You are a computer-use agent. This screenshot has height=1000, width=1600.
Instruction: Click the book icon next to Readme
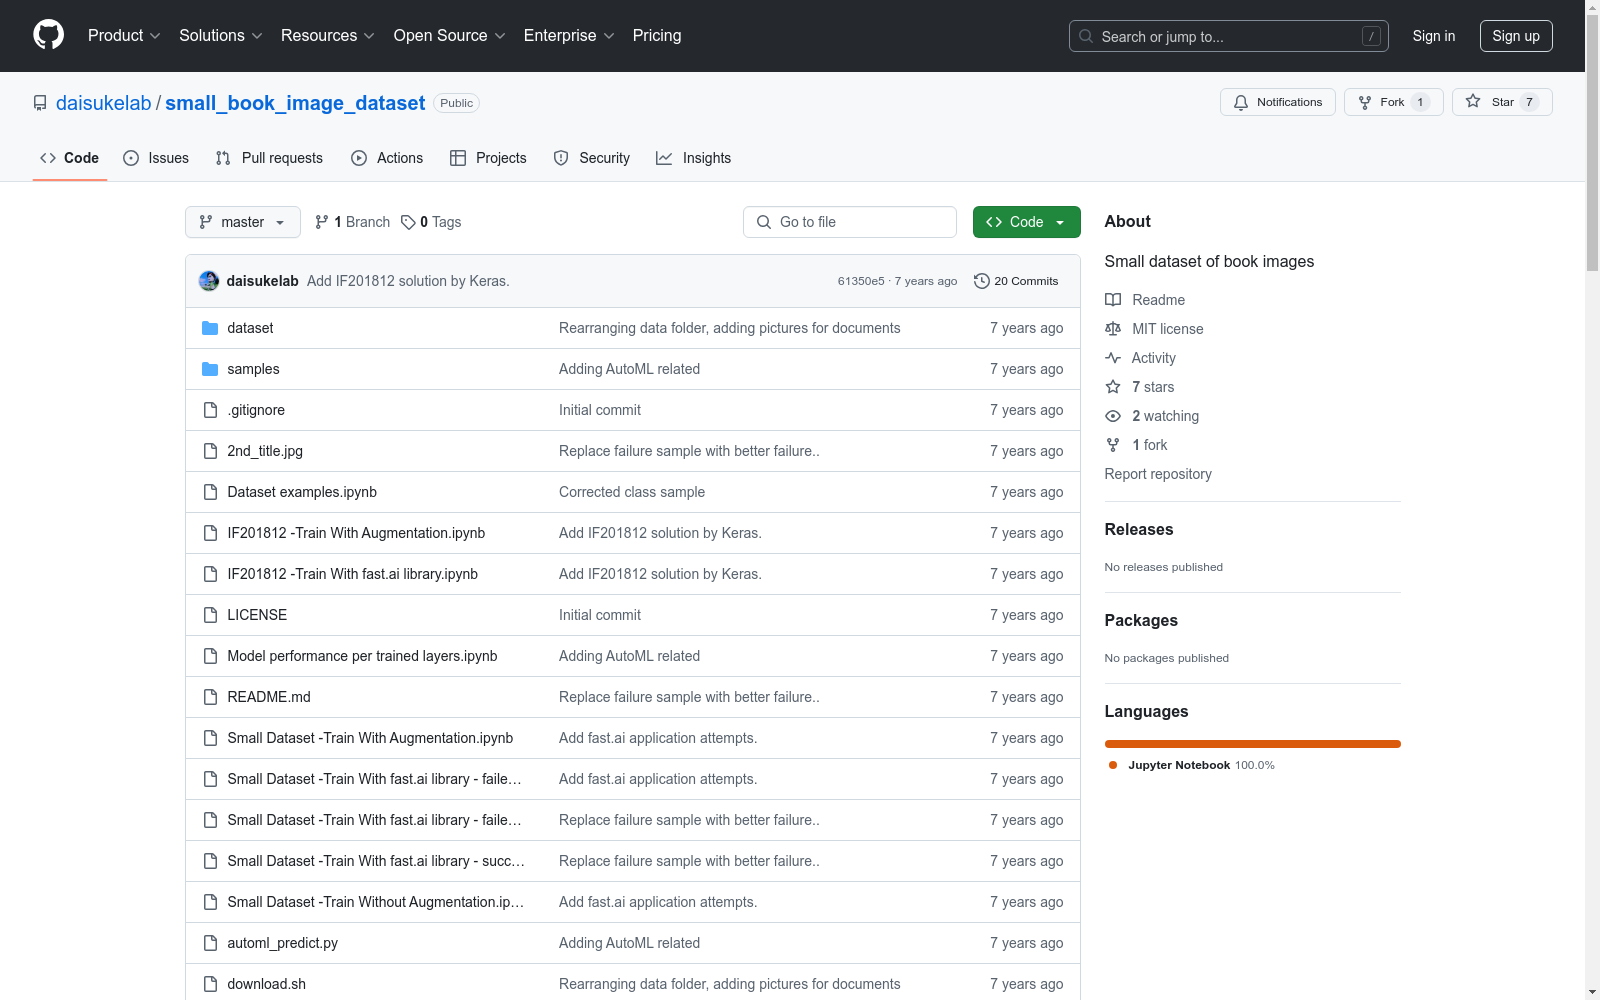click(x=1113, y=300)
